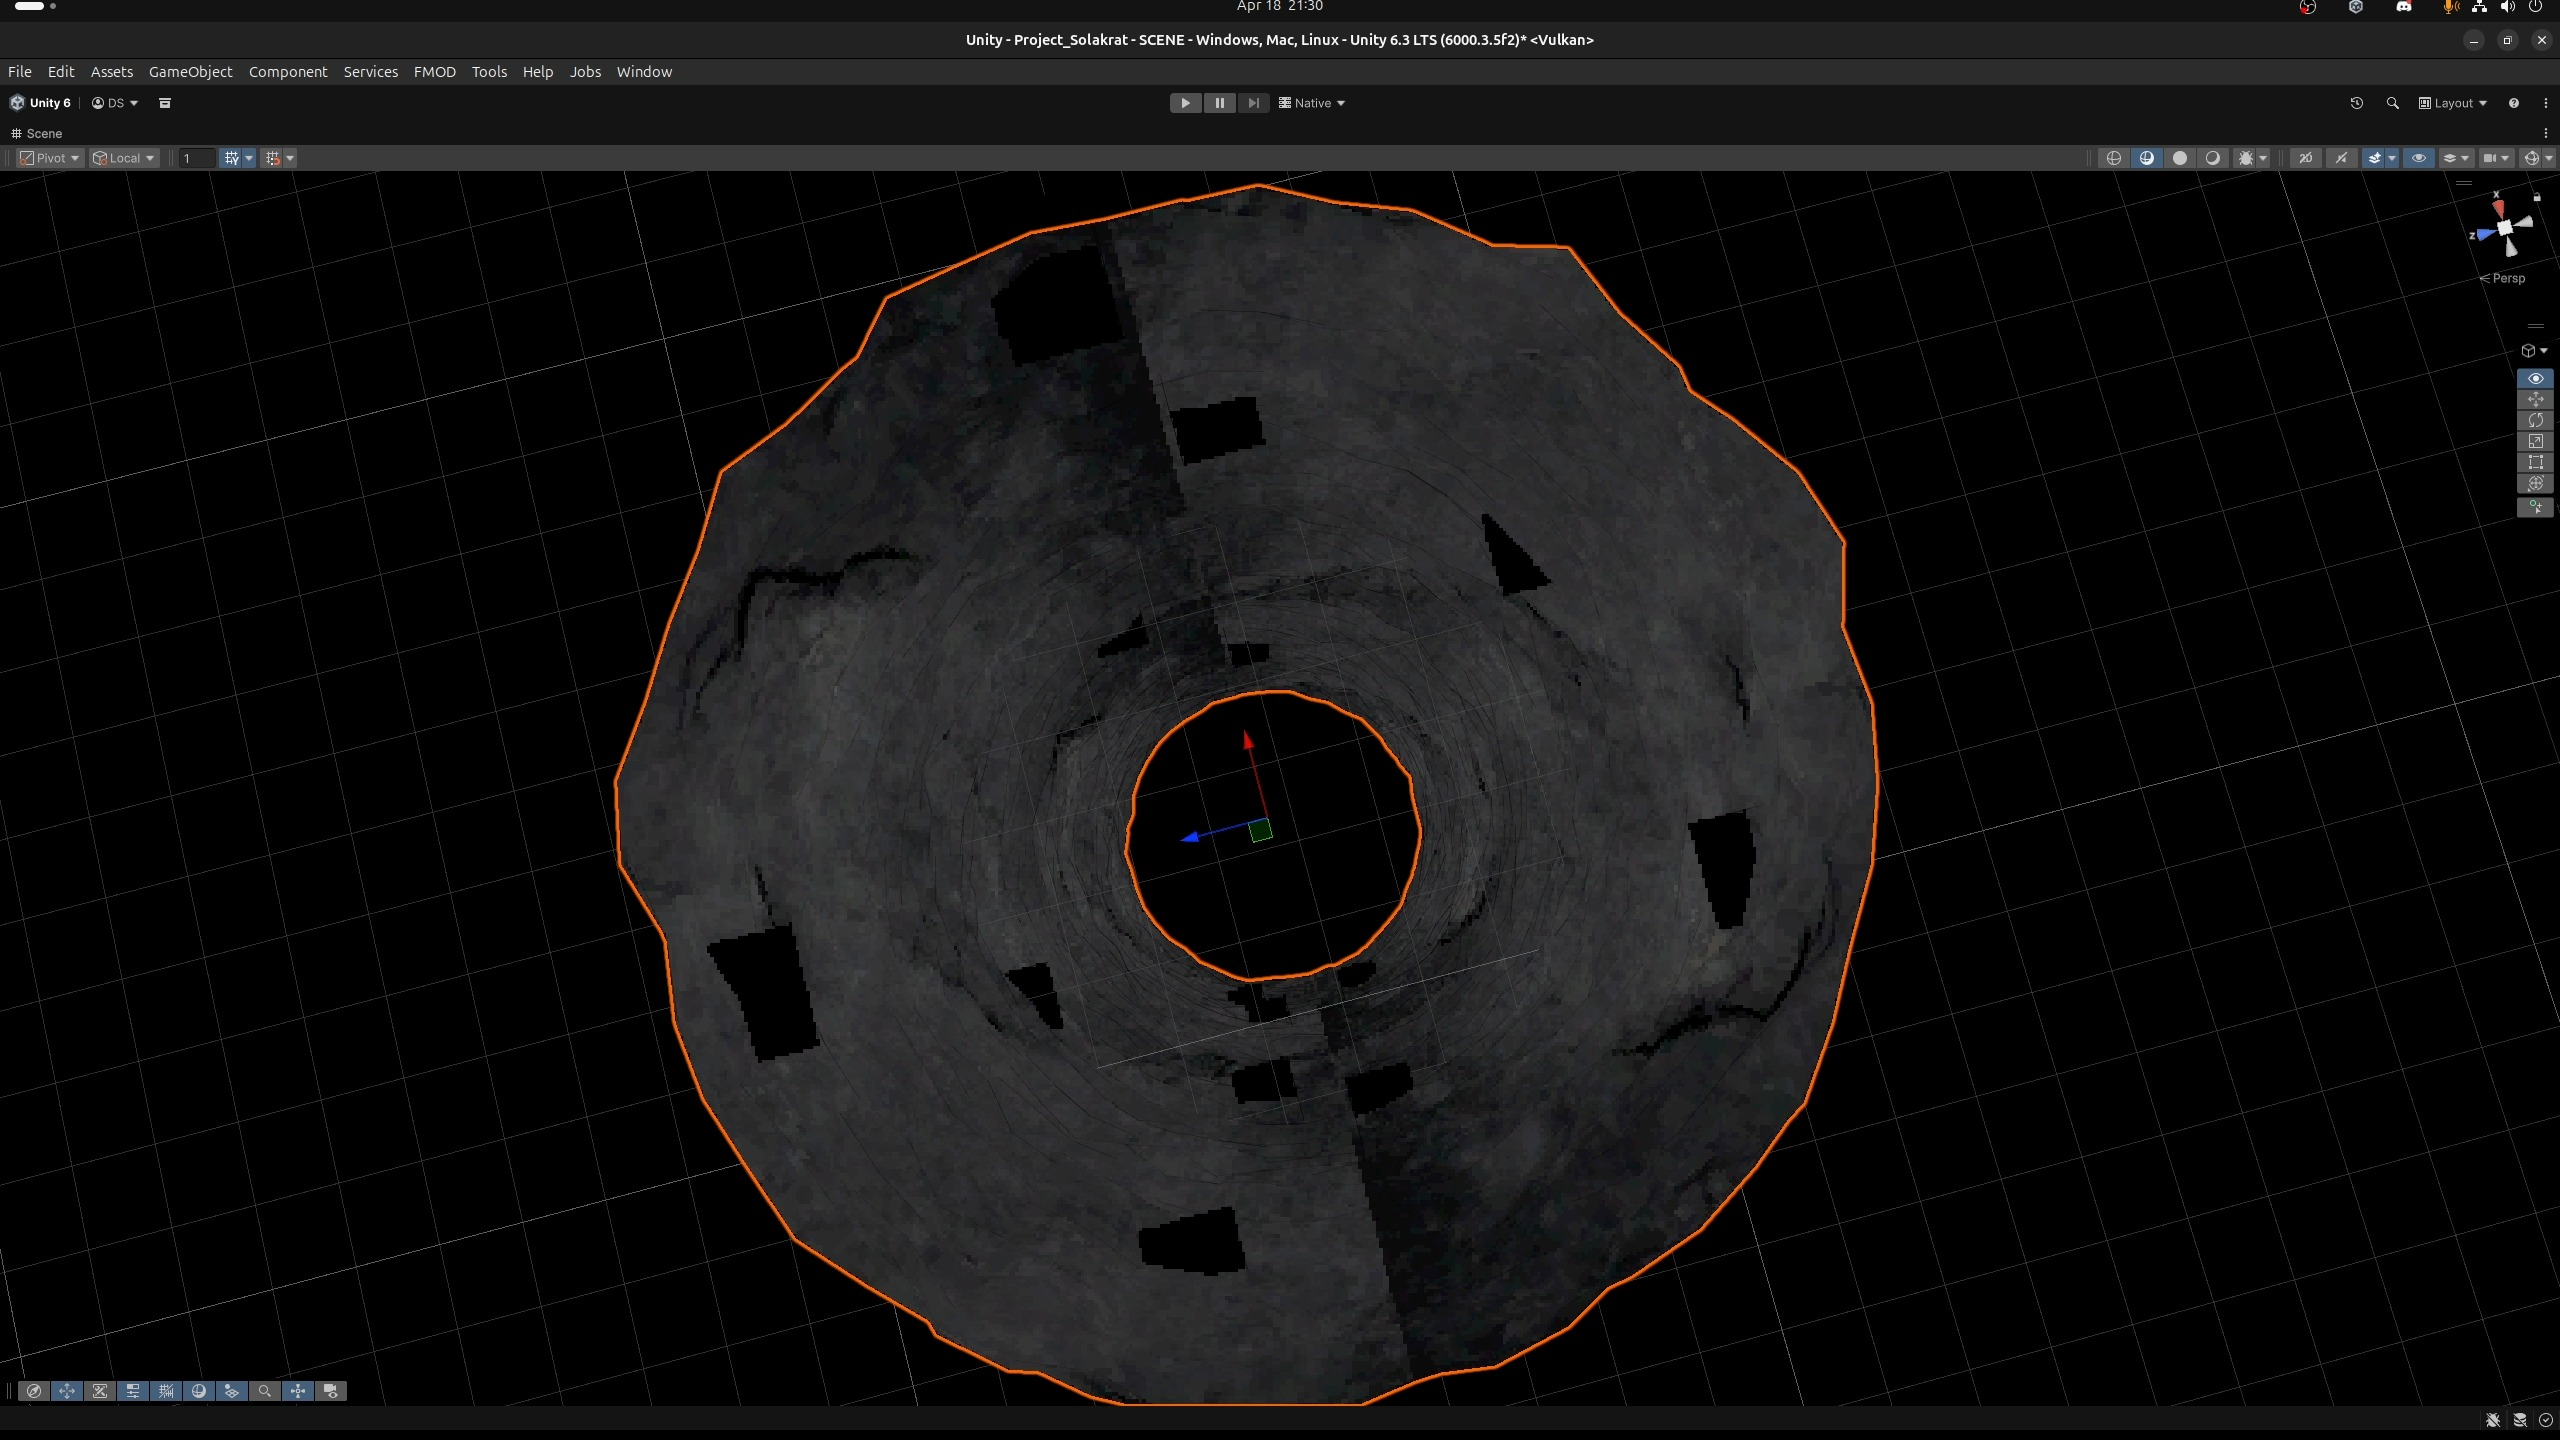The height and width of the screenshot is (1440, 2560).
Task: Click the camera preview overlay button
Action: [331, 1391]
